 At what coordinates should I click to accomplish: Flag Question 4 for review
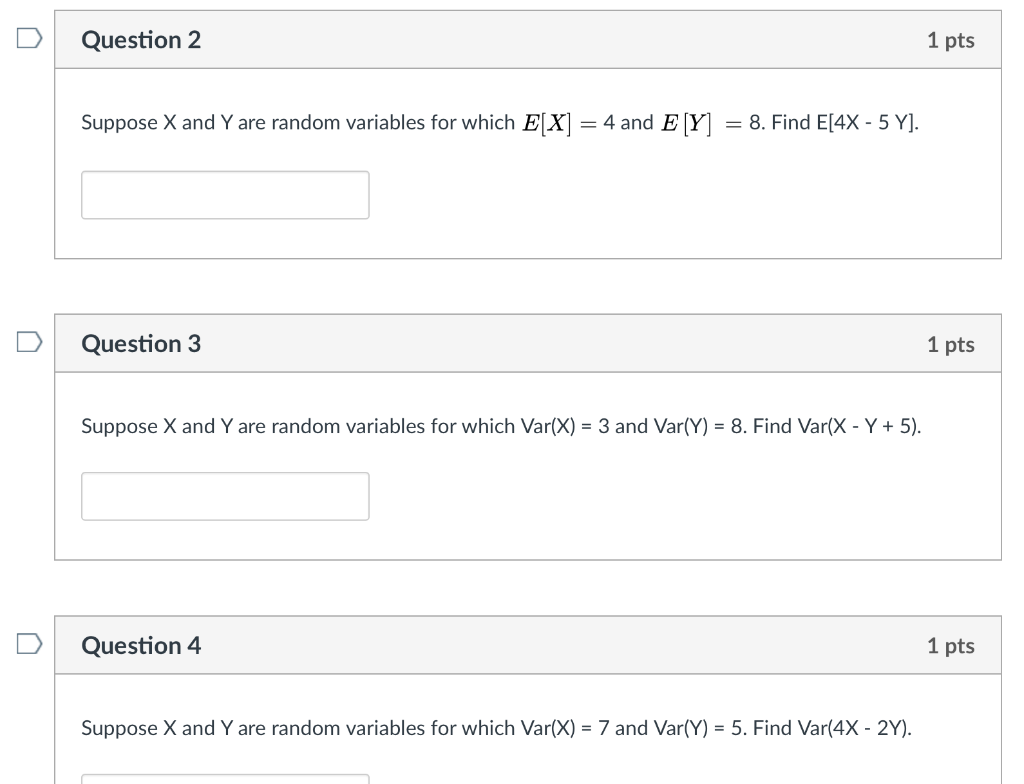(x=29, y=644)
